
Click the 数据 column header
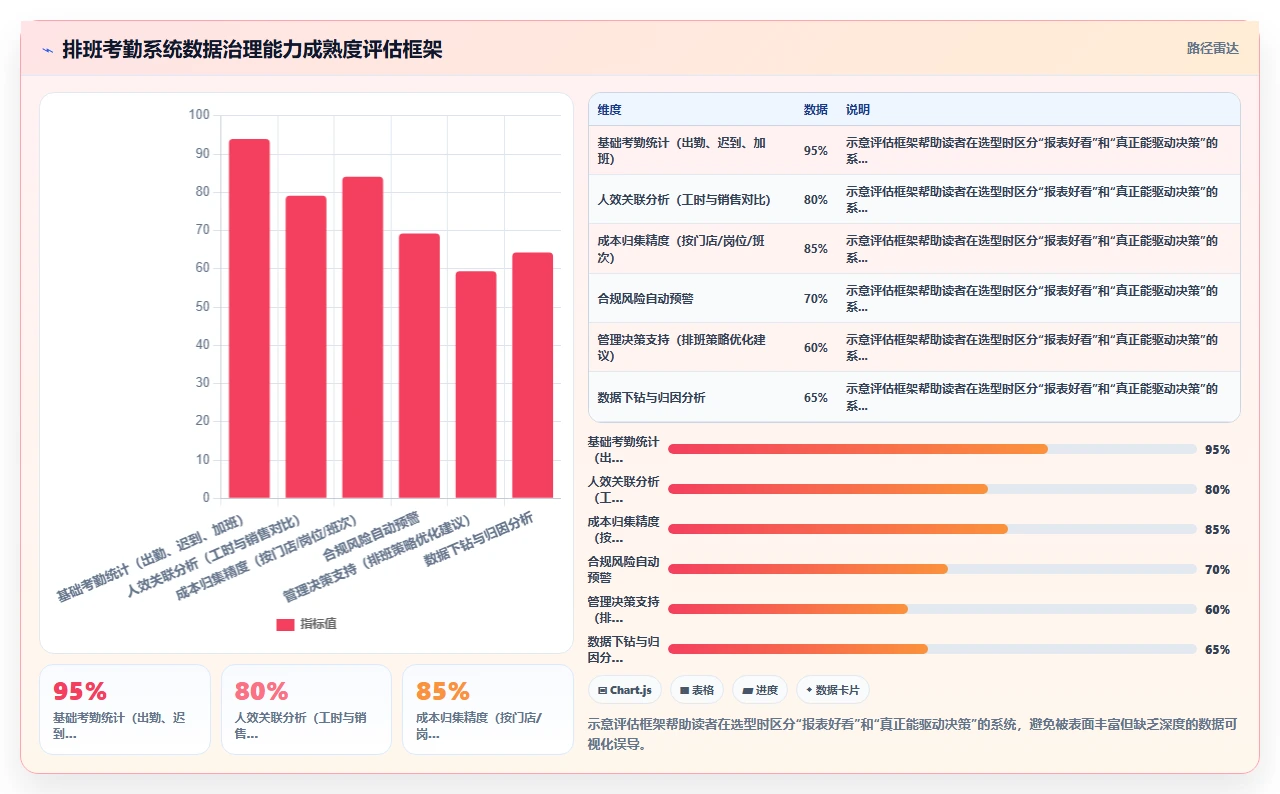(x=816, y=110)
